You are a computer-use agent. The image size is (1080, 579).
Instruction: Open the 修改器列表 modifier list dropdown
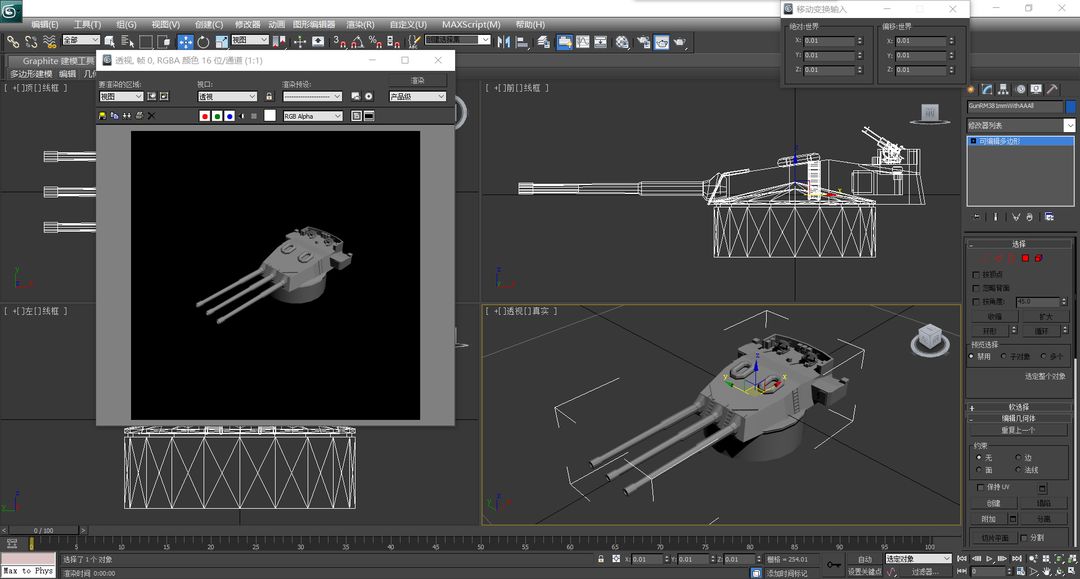click(1021, 125)
